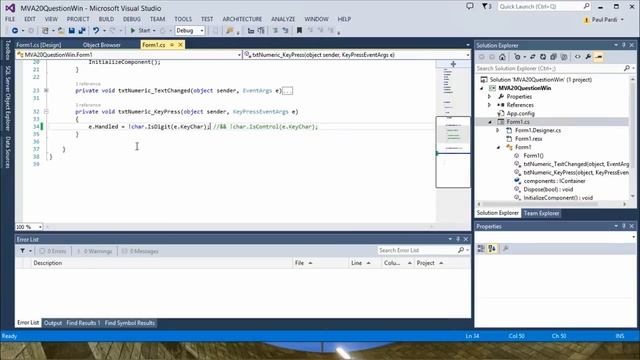This screenshot has height=360, width=640.
Task: Open the notifications flag icon
Action: [486, 6]
